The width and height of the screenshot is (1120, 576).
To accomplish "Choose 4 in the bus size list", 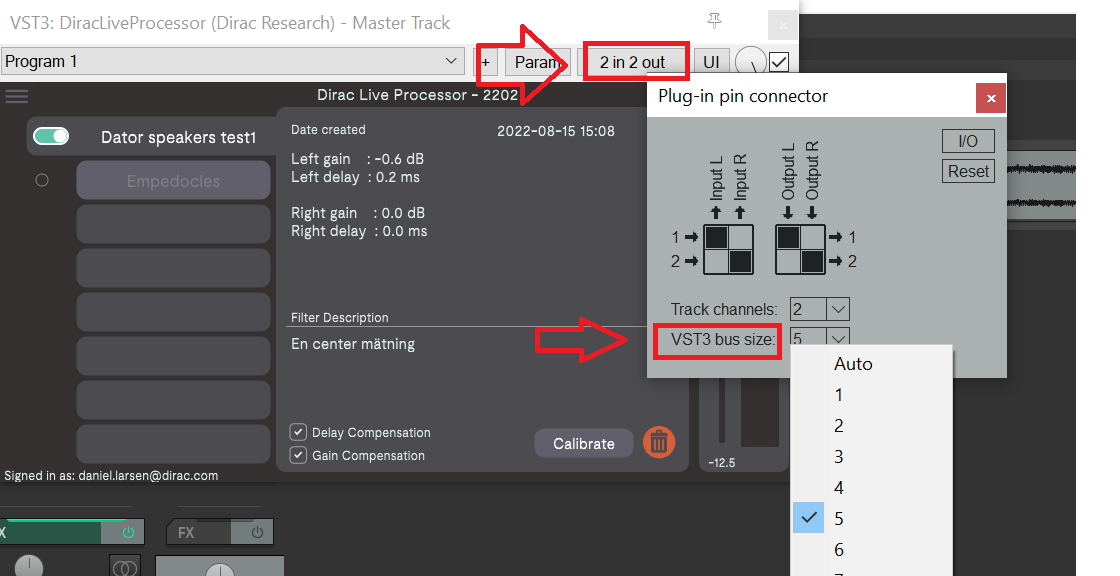I will (x=872, y=487).
